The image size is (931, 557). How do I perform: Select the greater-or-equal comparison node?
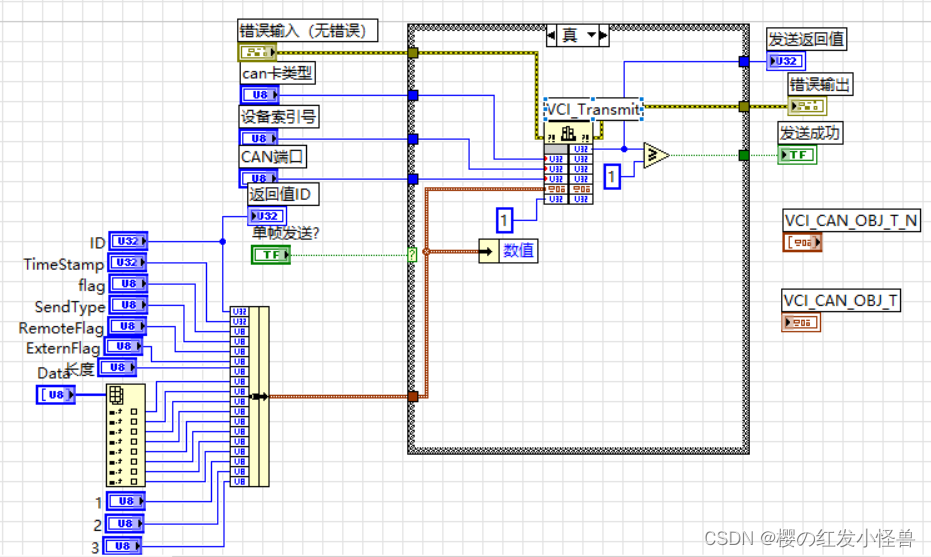pos(656,156)
